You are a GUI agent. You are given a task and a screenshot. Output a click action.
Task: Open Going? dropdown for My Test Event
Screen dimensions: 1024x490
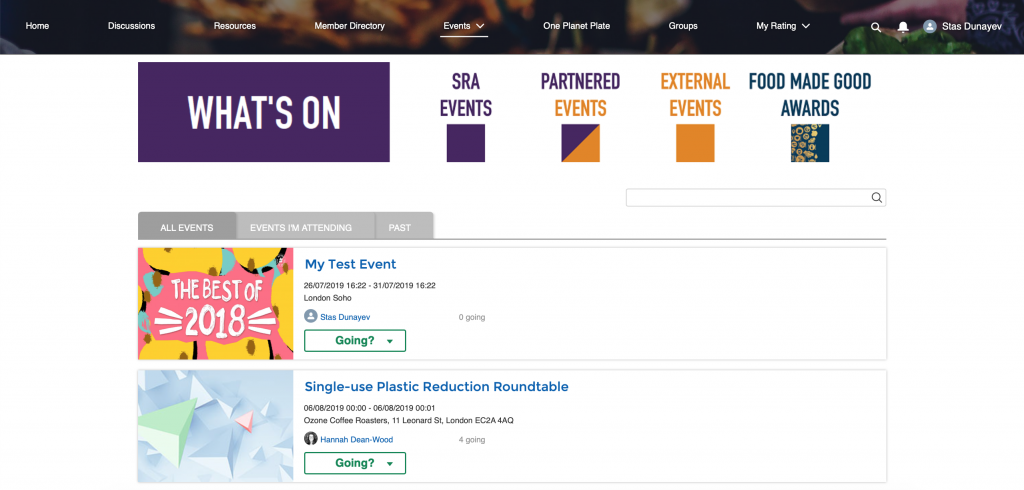click(355, 341)
